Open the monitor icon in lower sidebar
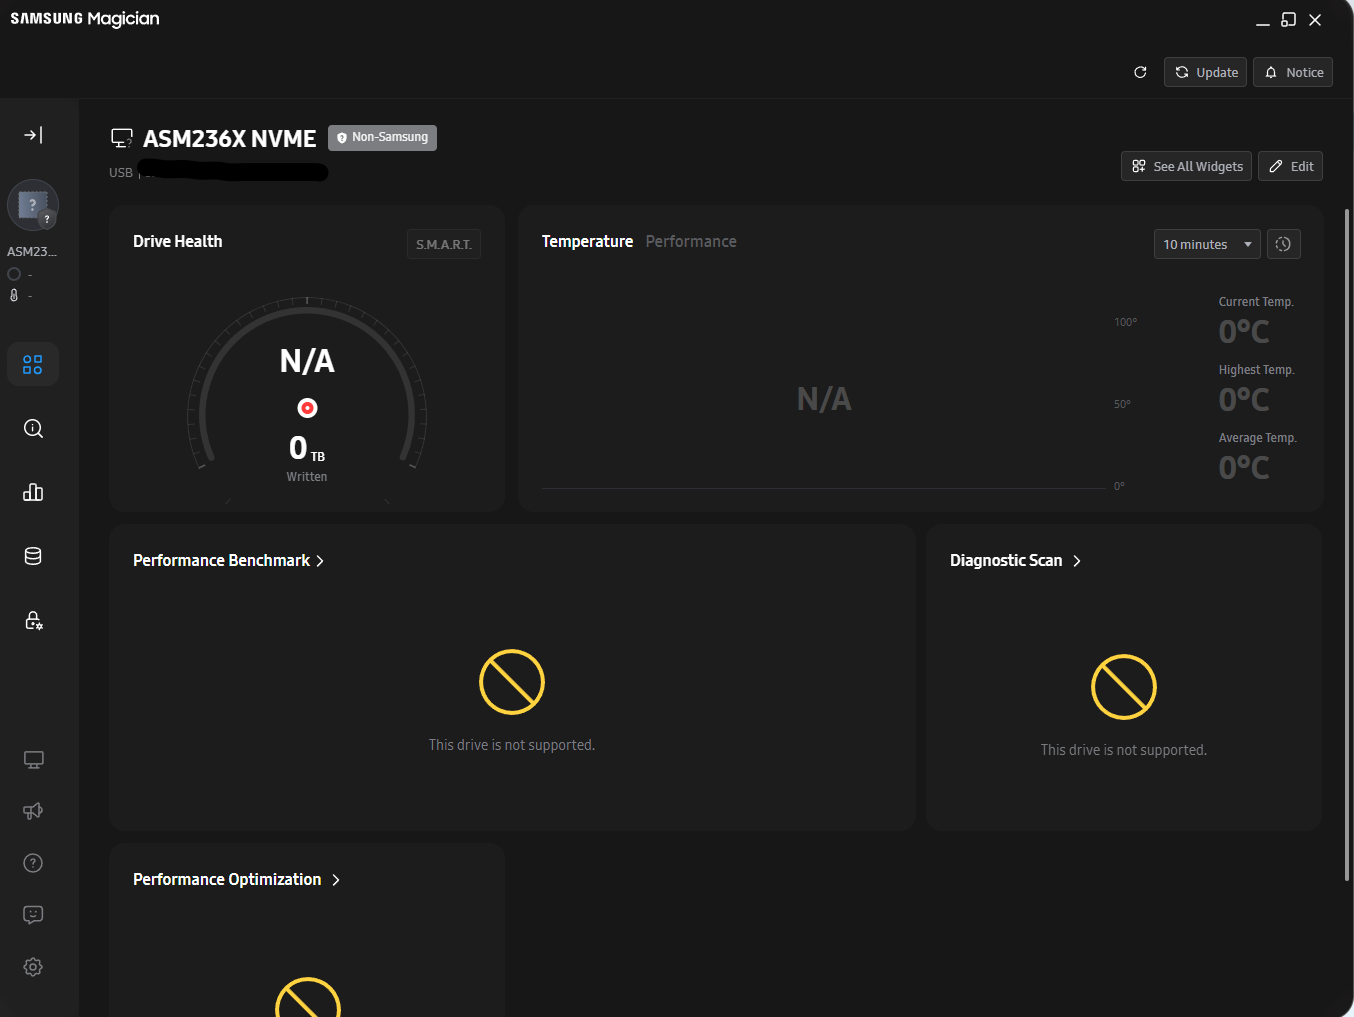 [33, 760]
